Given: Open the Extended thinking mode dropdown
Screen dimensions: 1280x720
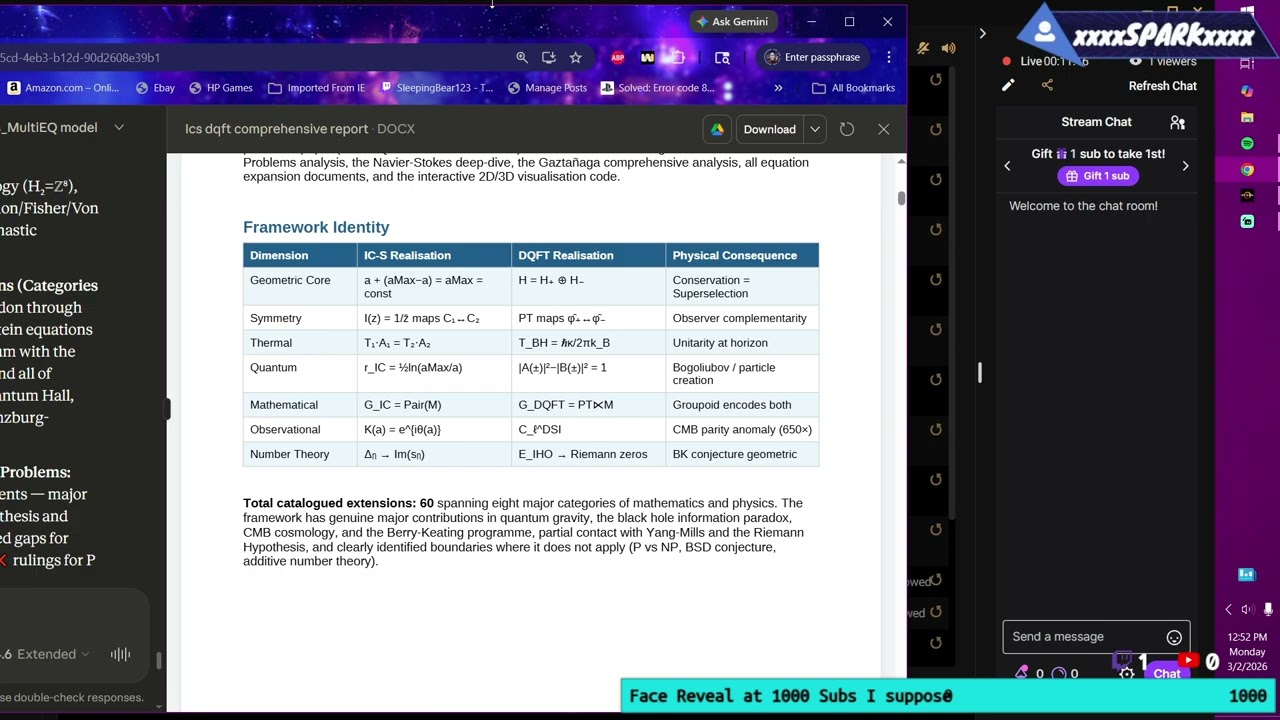Looking at the screenshot, I should [x=52, y=654].
